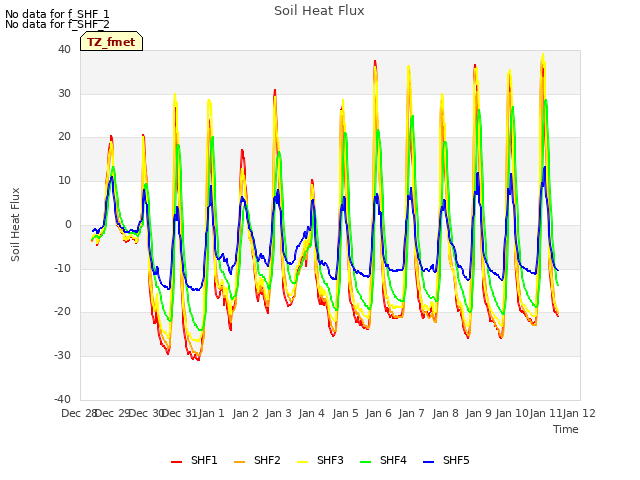
Task: Click the '0' y-axis tick label
Action: coord(68,224)
